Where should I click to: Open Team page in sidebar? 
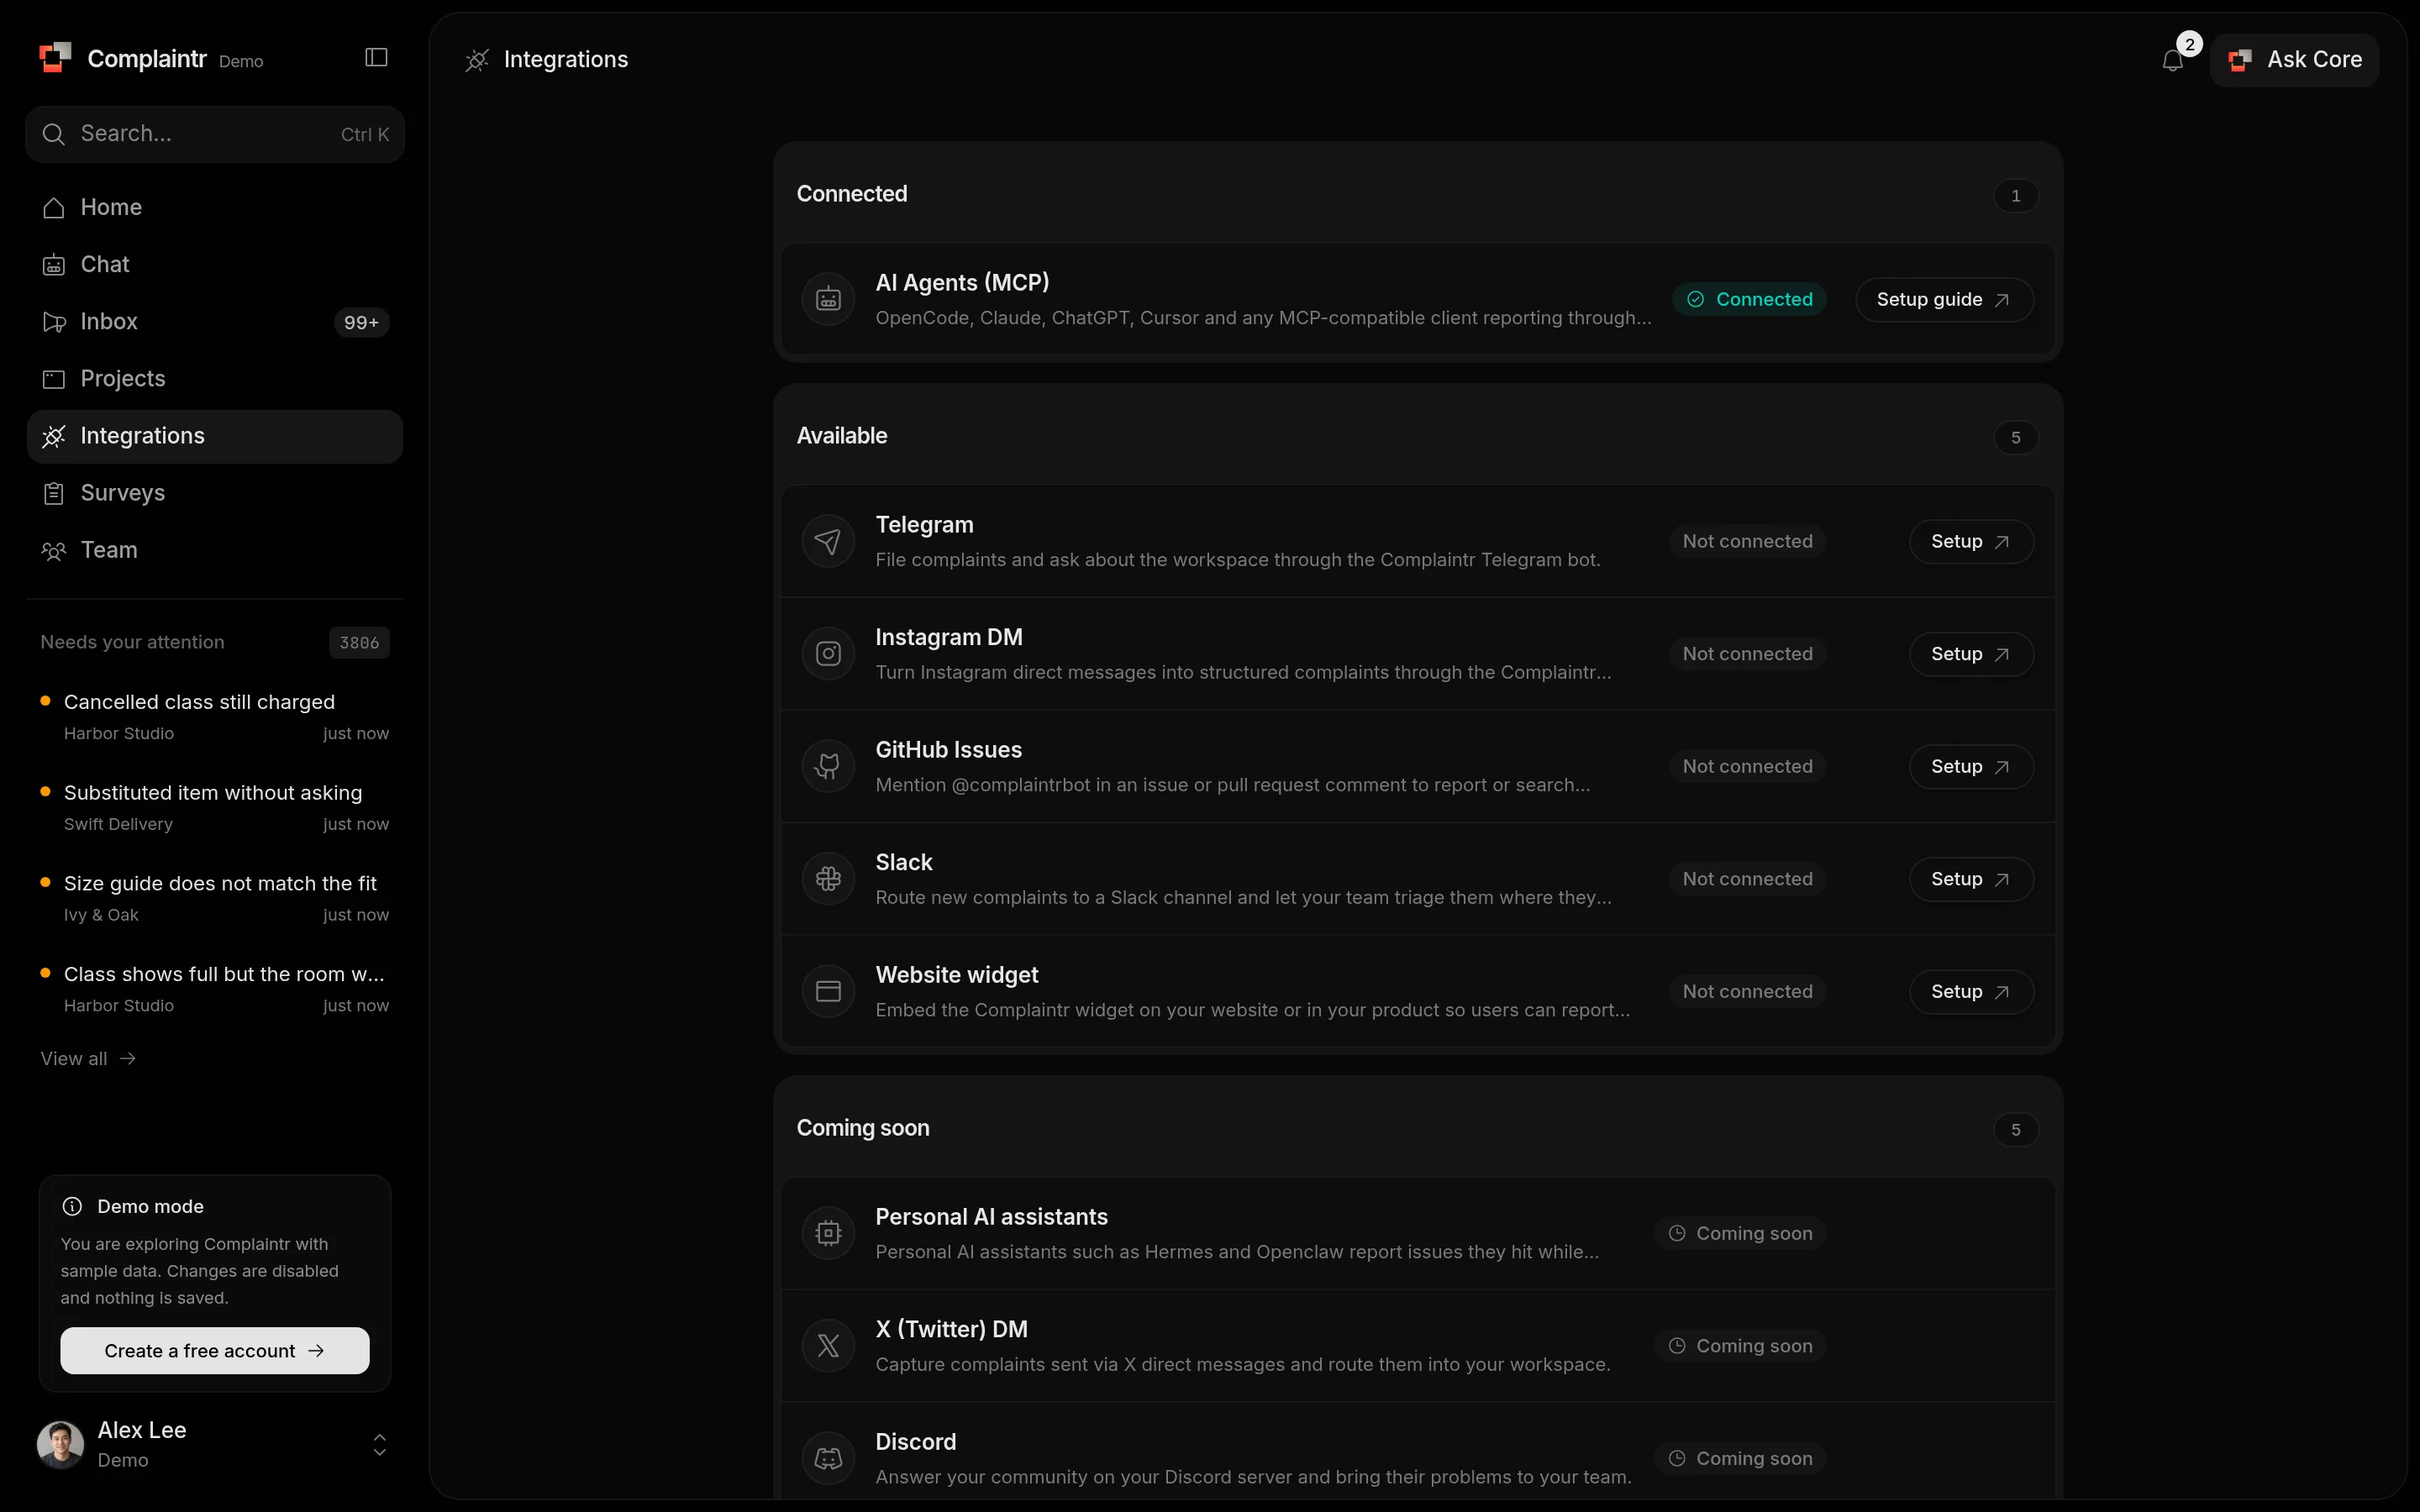pyautogui.click(x=215, y=550)
